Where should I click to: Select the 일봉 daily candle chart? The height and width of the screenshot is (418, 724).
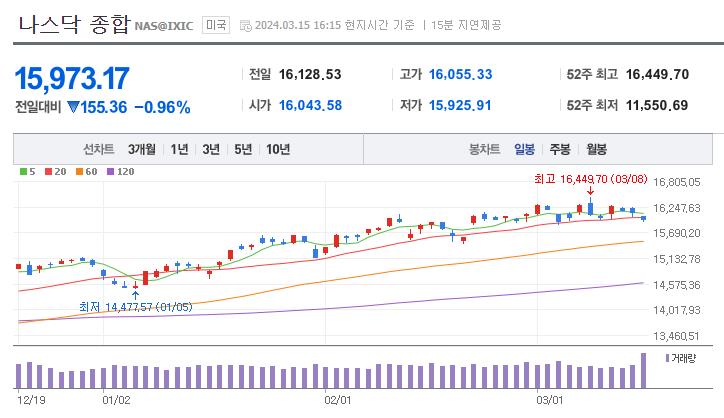click(525, 149)
